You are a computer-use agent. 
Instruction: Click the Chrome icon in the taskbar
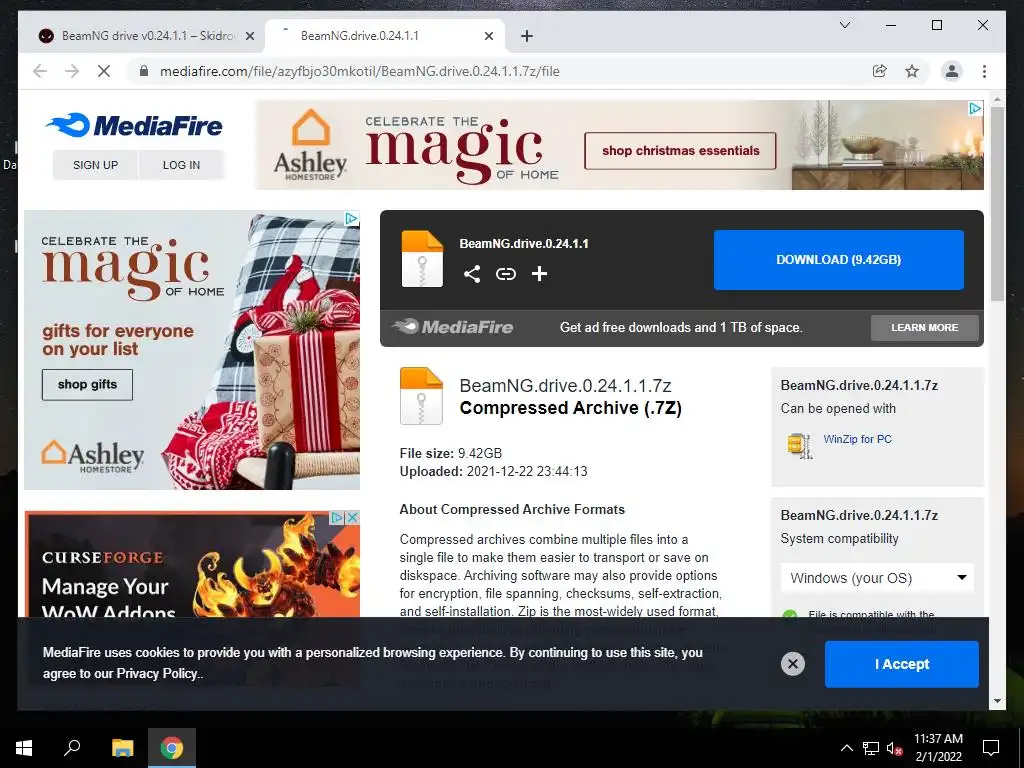pyautogui.click(x=172, y=748)
